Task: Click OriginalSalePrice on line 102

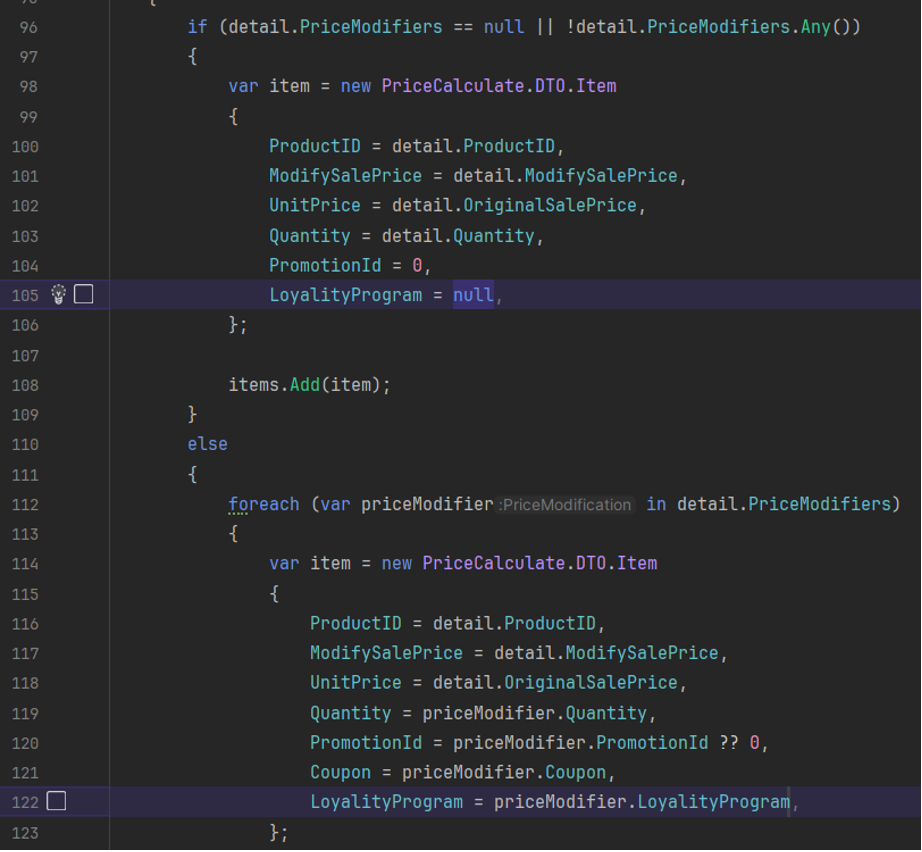Action: click(x=570, y=205)
